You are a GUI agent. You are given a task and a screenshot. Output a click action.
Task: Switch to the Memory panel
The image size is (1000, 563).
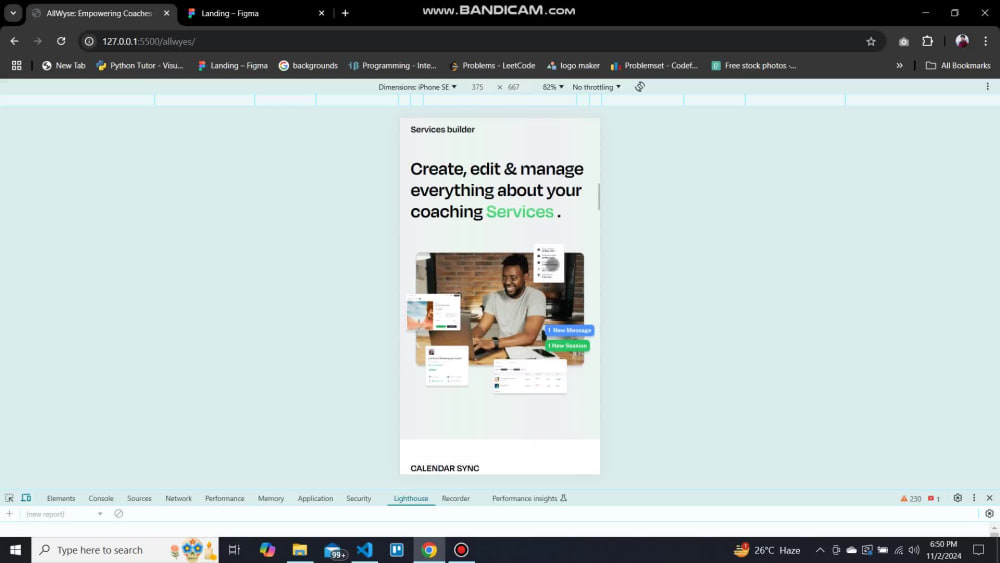point(271,499)
